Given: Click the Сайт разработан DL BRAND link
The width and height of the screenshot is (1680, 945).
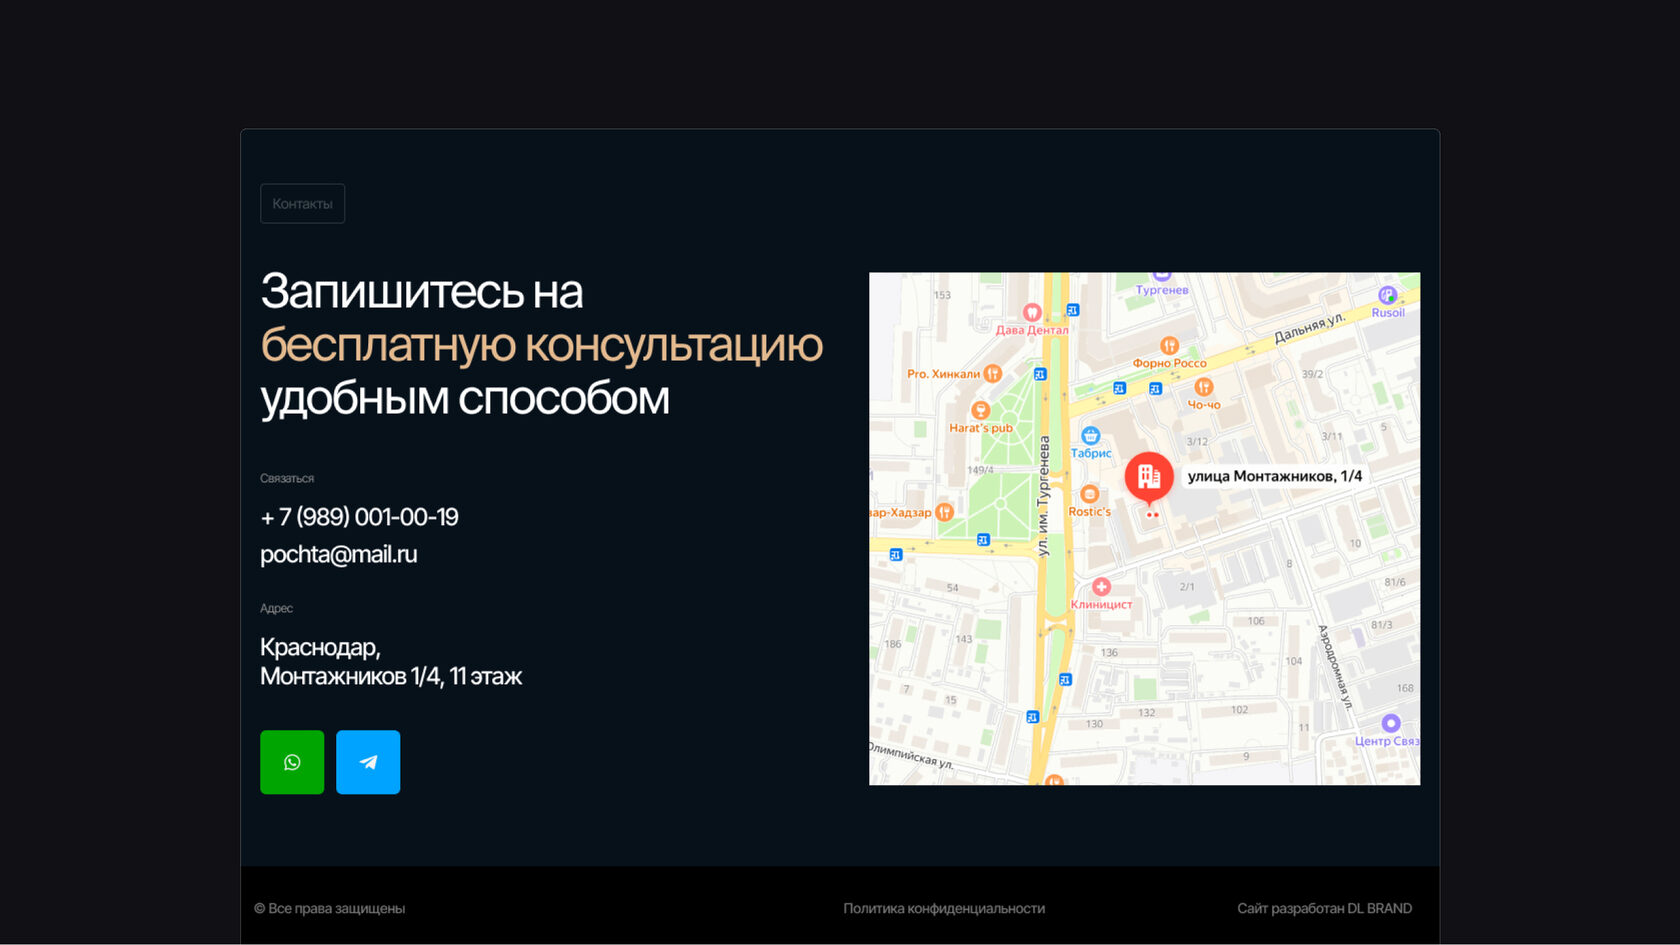Looking at the screenshot, I should 1324,908.
